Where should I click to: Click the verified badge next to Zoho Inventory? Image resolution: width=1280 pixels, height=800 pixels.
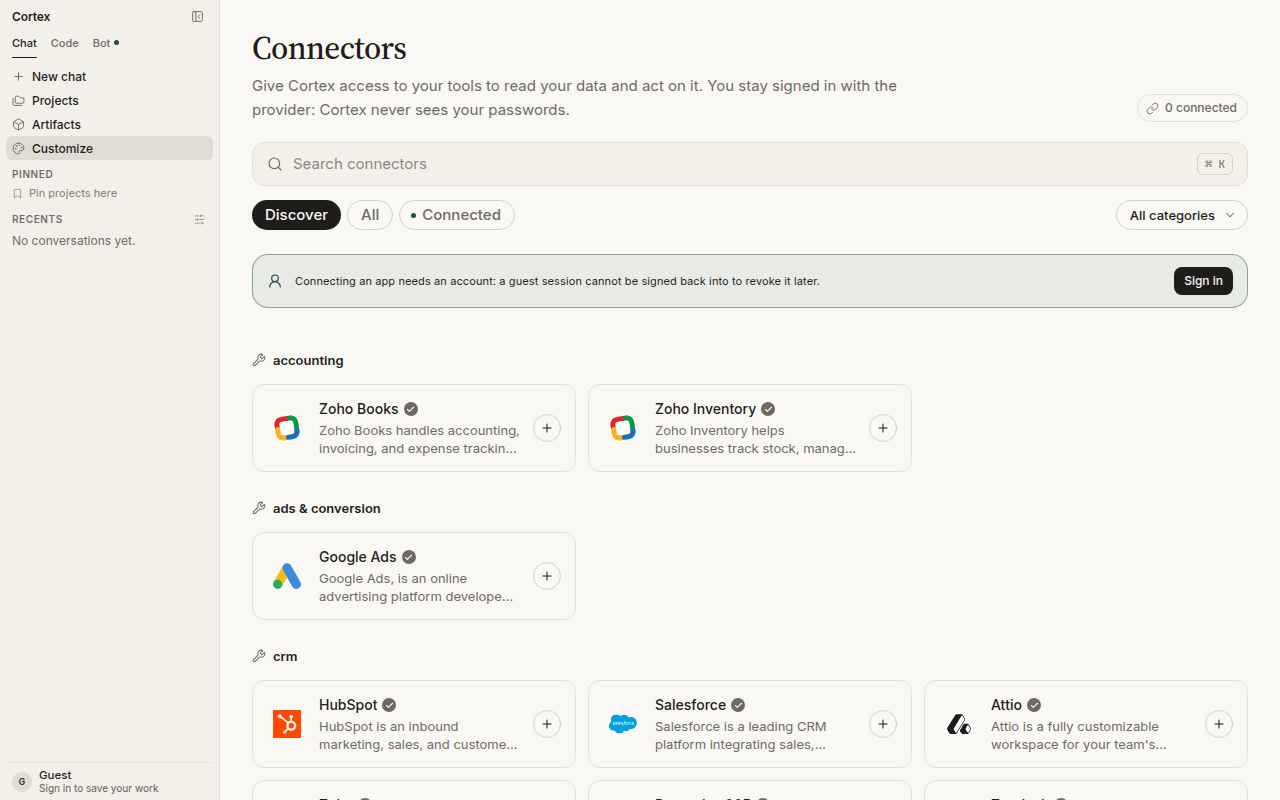point(768,409)
